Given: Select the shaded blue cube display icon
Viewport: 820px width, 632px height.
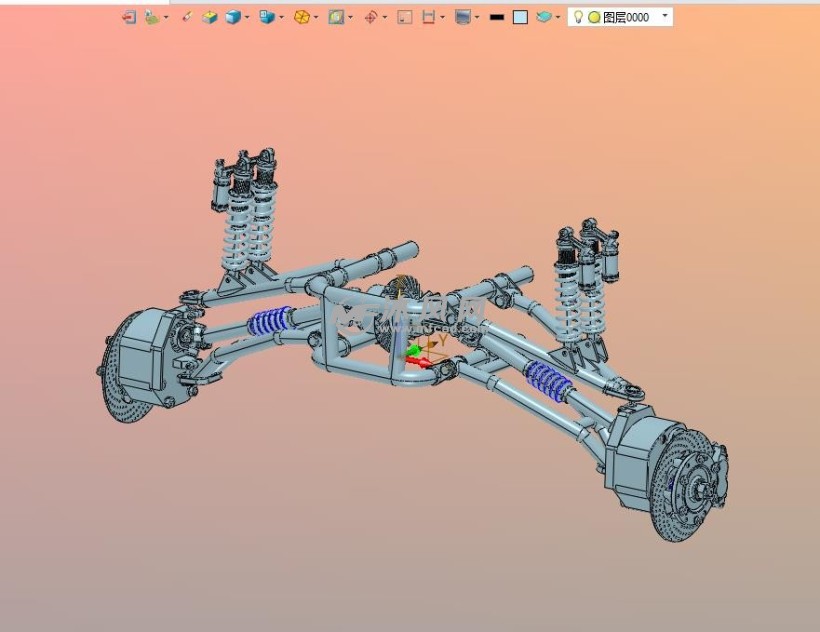Looking at the screenshot, I should (x=232, y=17).
